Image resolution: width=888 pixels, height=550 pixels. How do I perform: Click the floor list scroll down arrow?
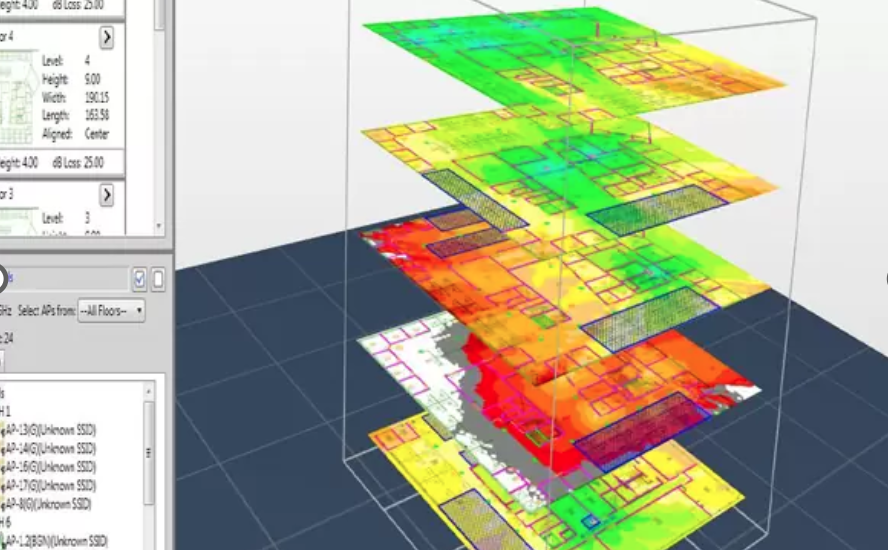pos(159,226)
